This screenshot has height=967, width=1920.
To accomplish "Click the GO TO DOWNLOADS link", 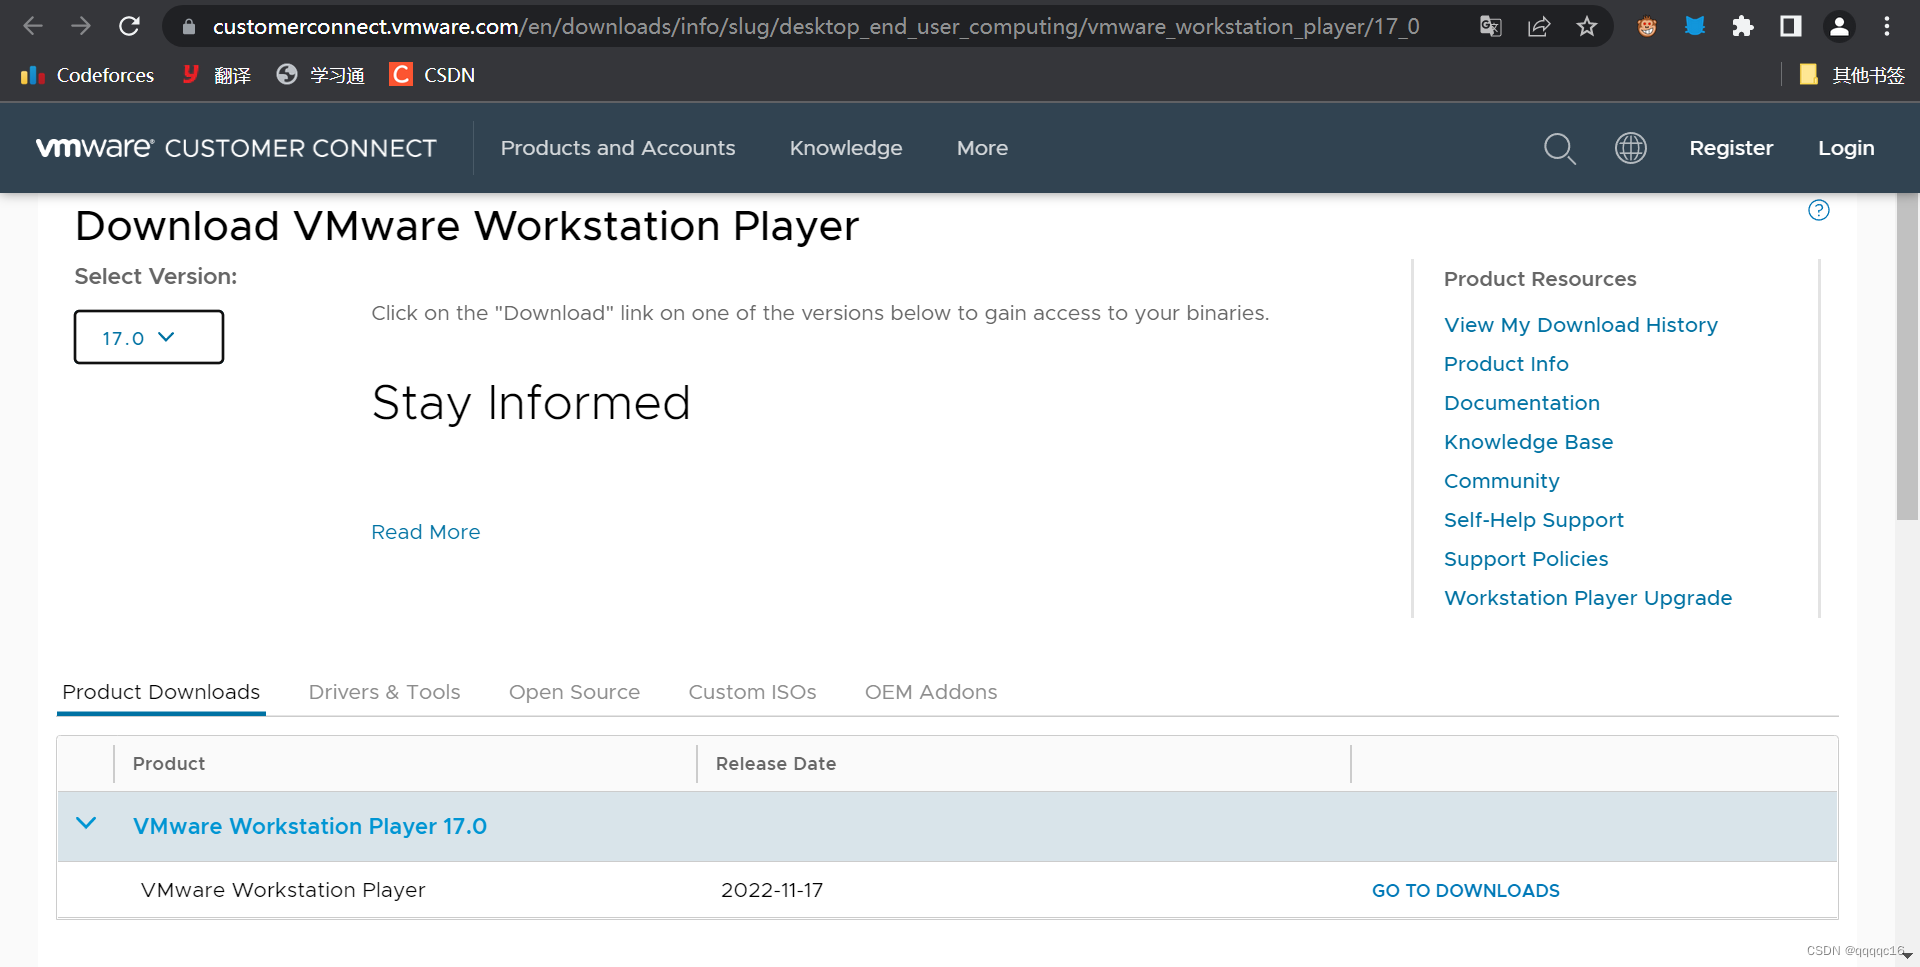I will click(x=1465, y=890).
